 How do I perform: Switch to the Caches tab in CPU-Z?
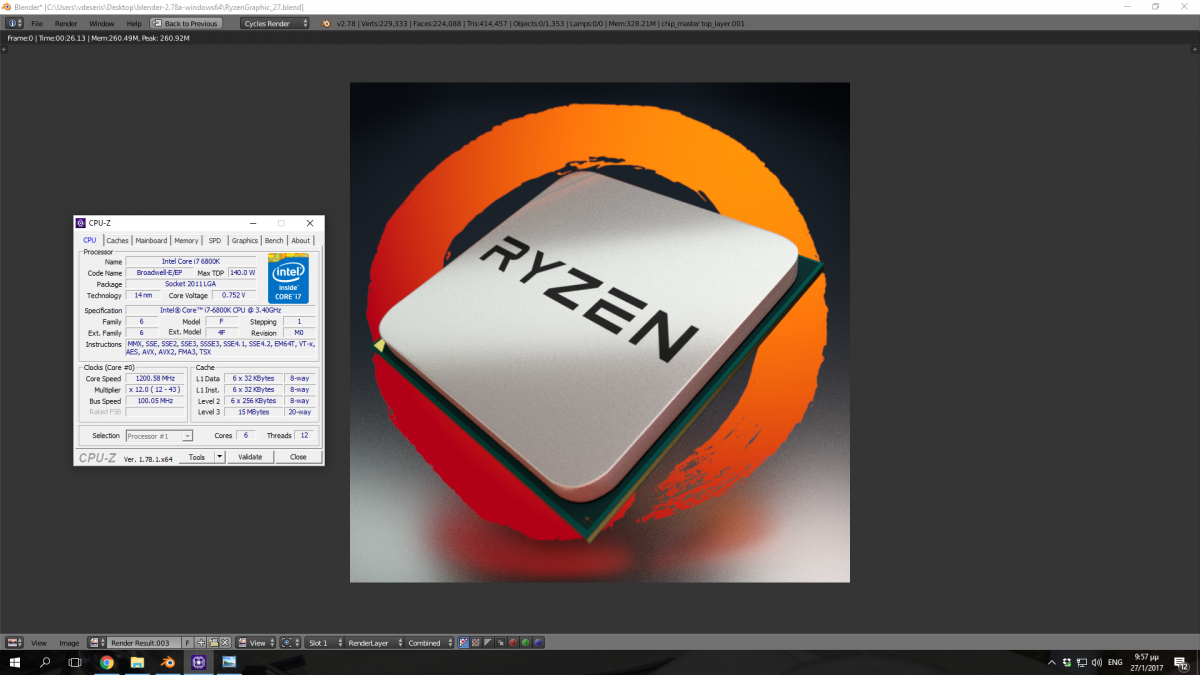click(118, 240)
